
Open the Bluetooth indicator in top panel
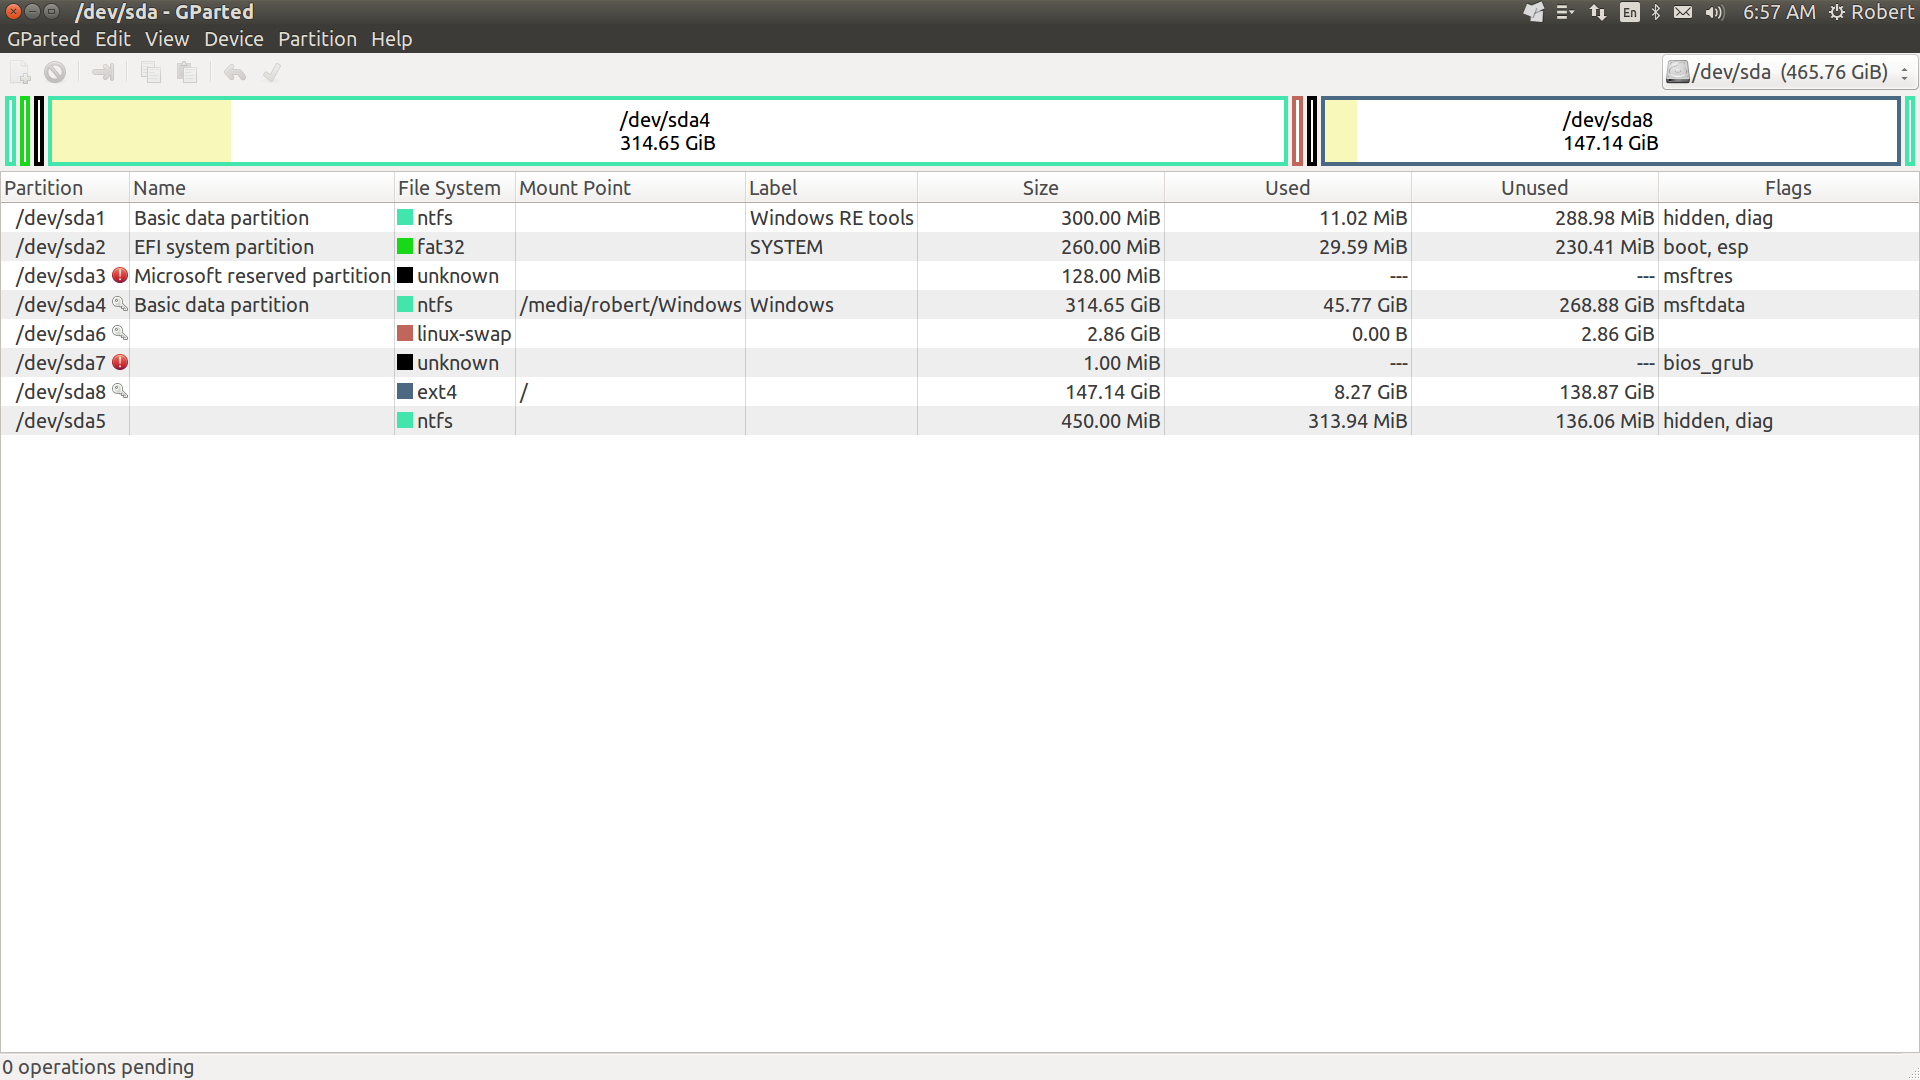[1656, 12]
